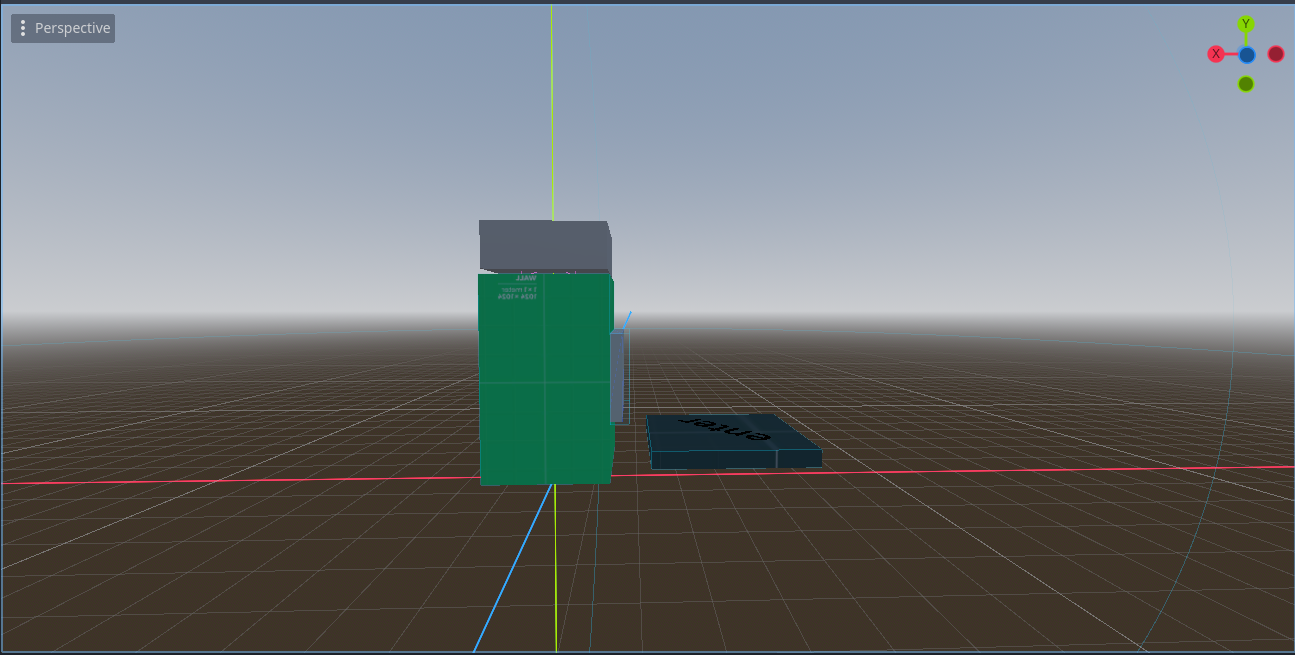Screen dimensions: 1295x655
Task: Select the thin gray panel beside green box
Action: pos(617,376)
